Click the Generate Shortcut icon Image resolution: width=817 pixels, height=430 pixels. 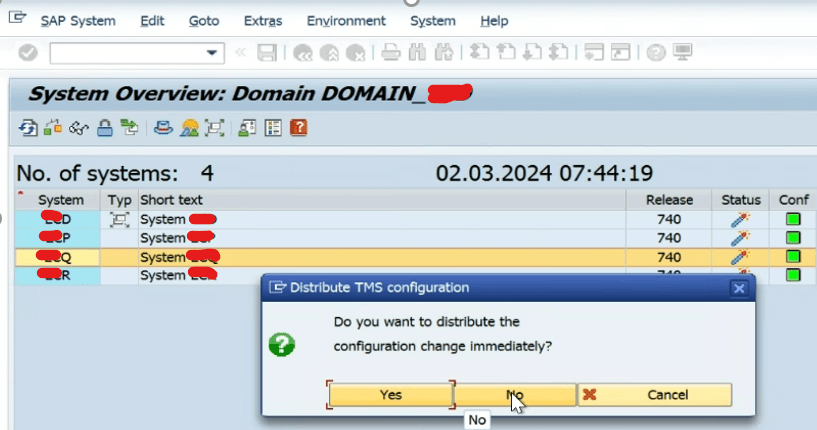620,53
